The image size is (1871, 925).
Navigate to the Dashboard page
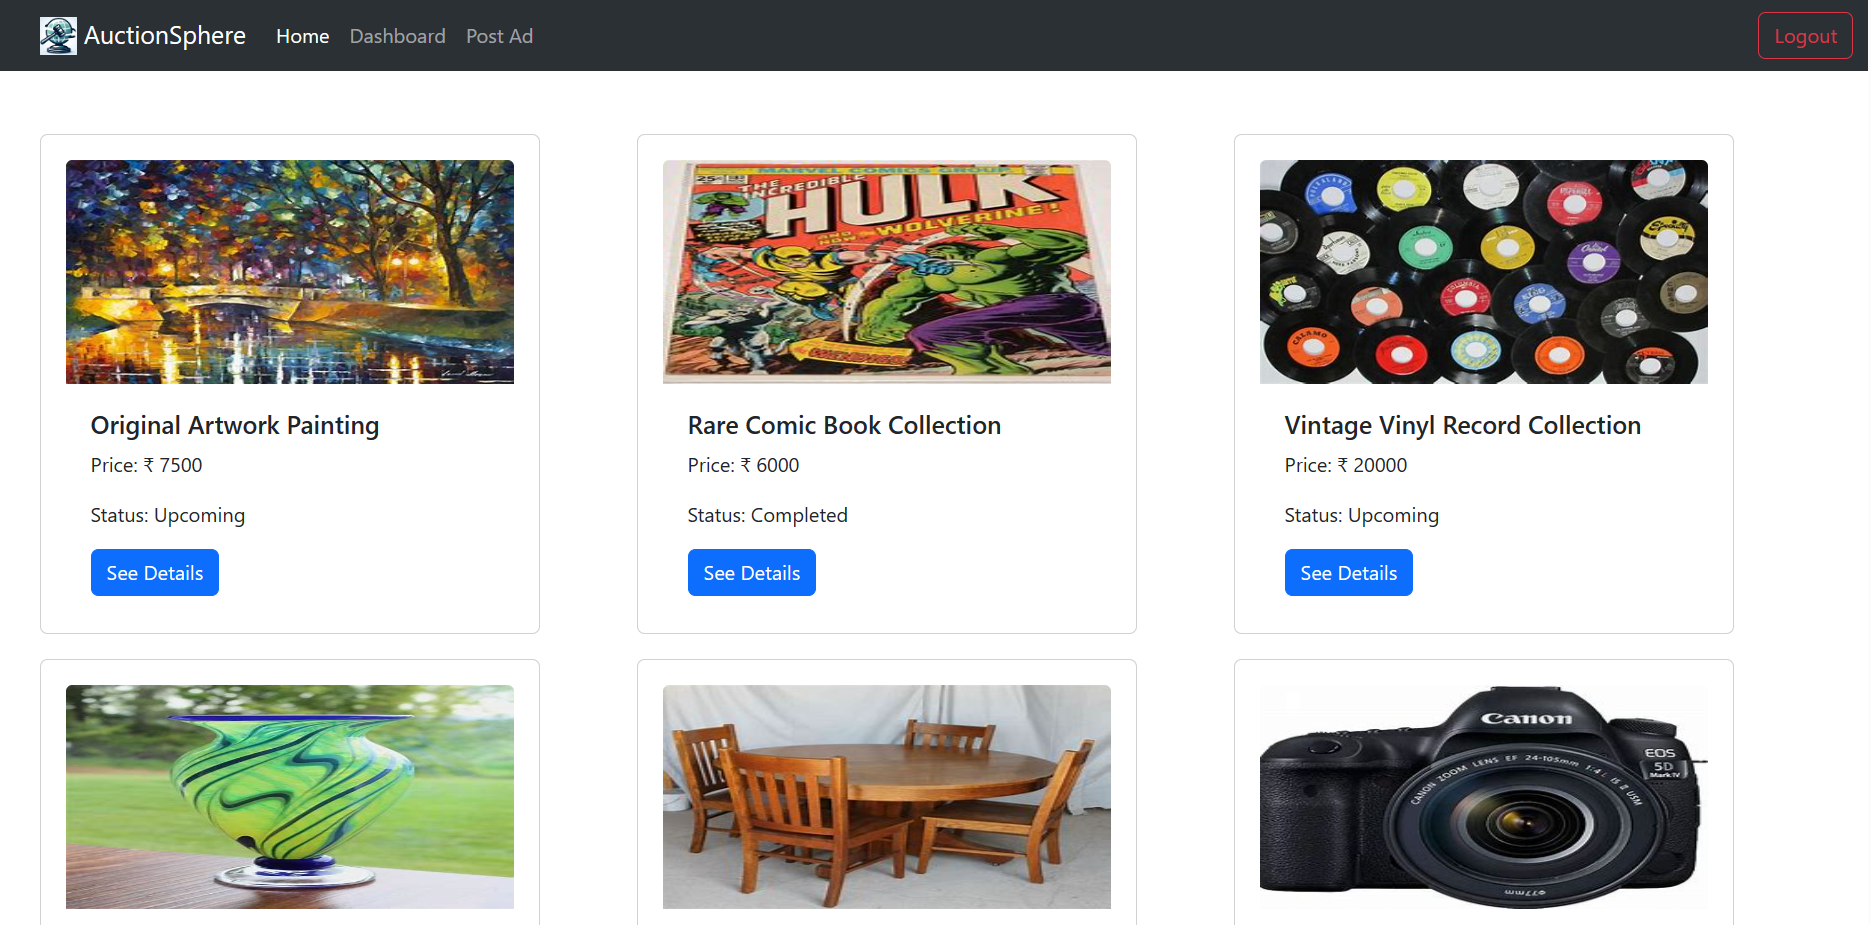(397, 36)
